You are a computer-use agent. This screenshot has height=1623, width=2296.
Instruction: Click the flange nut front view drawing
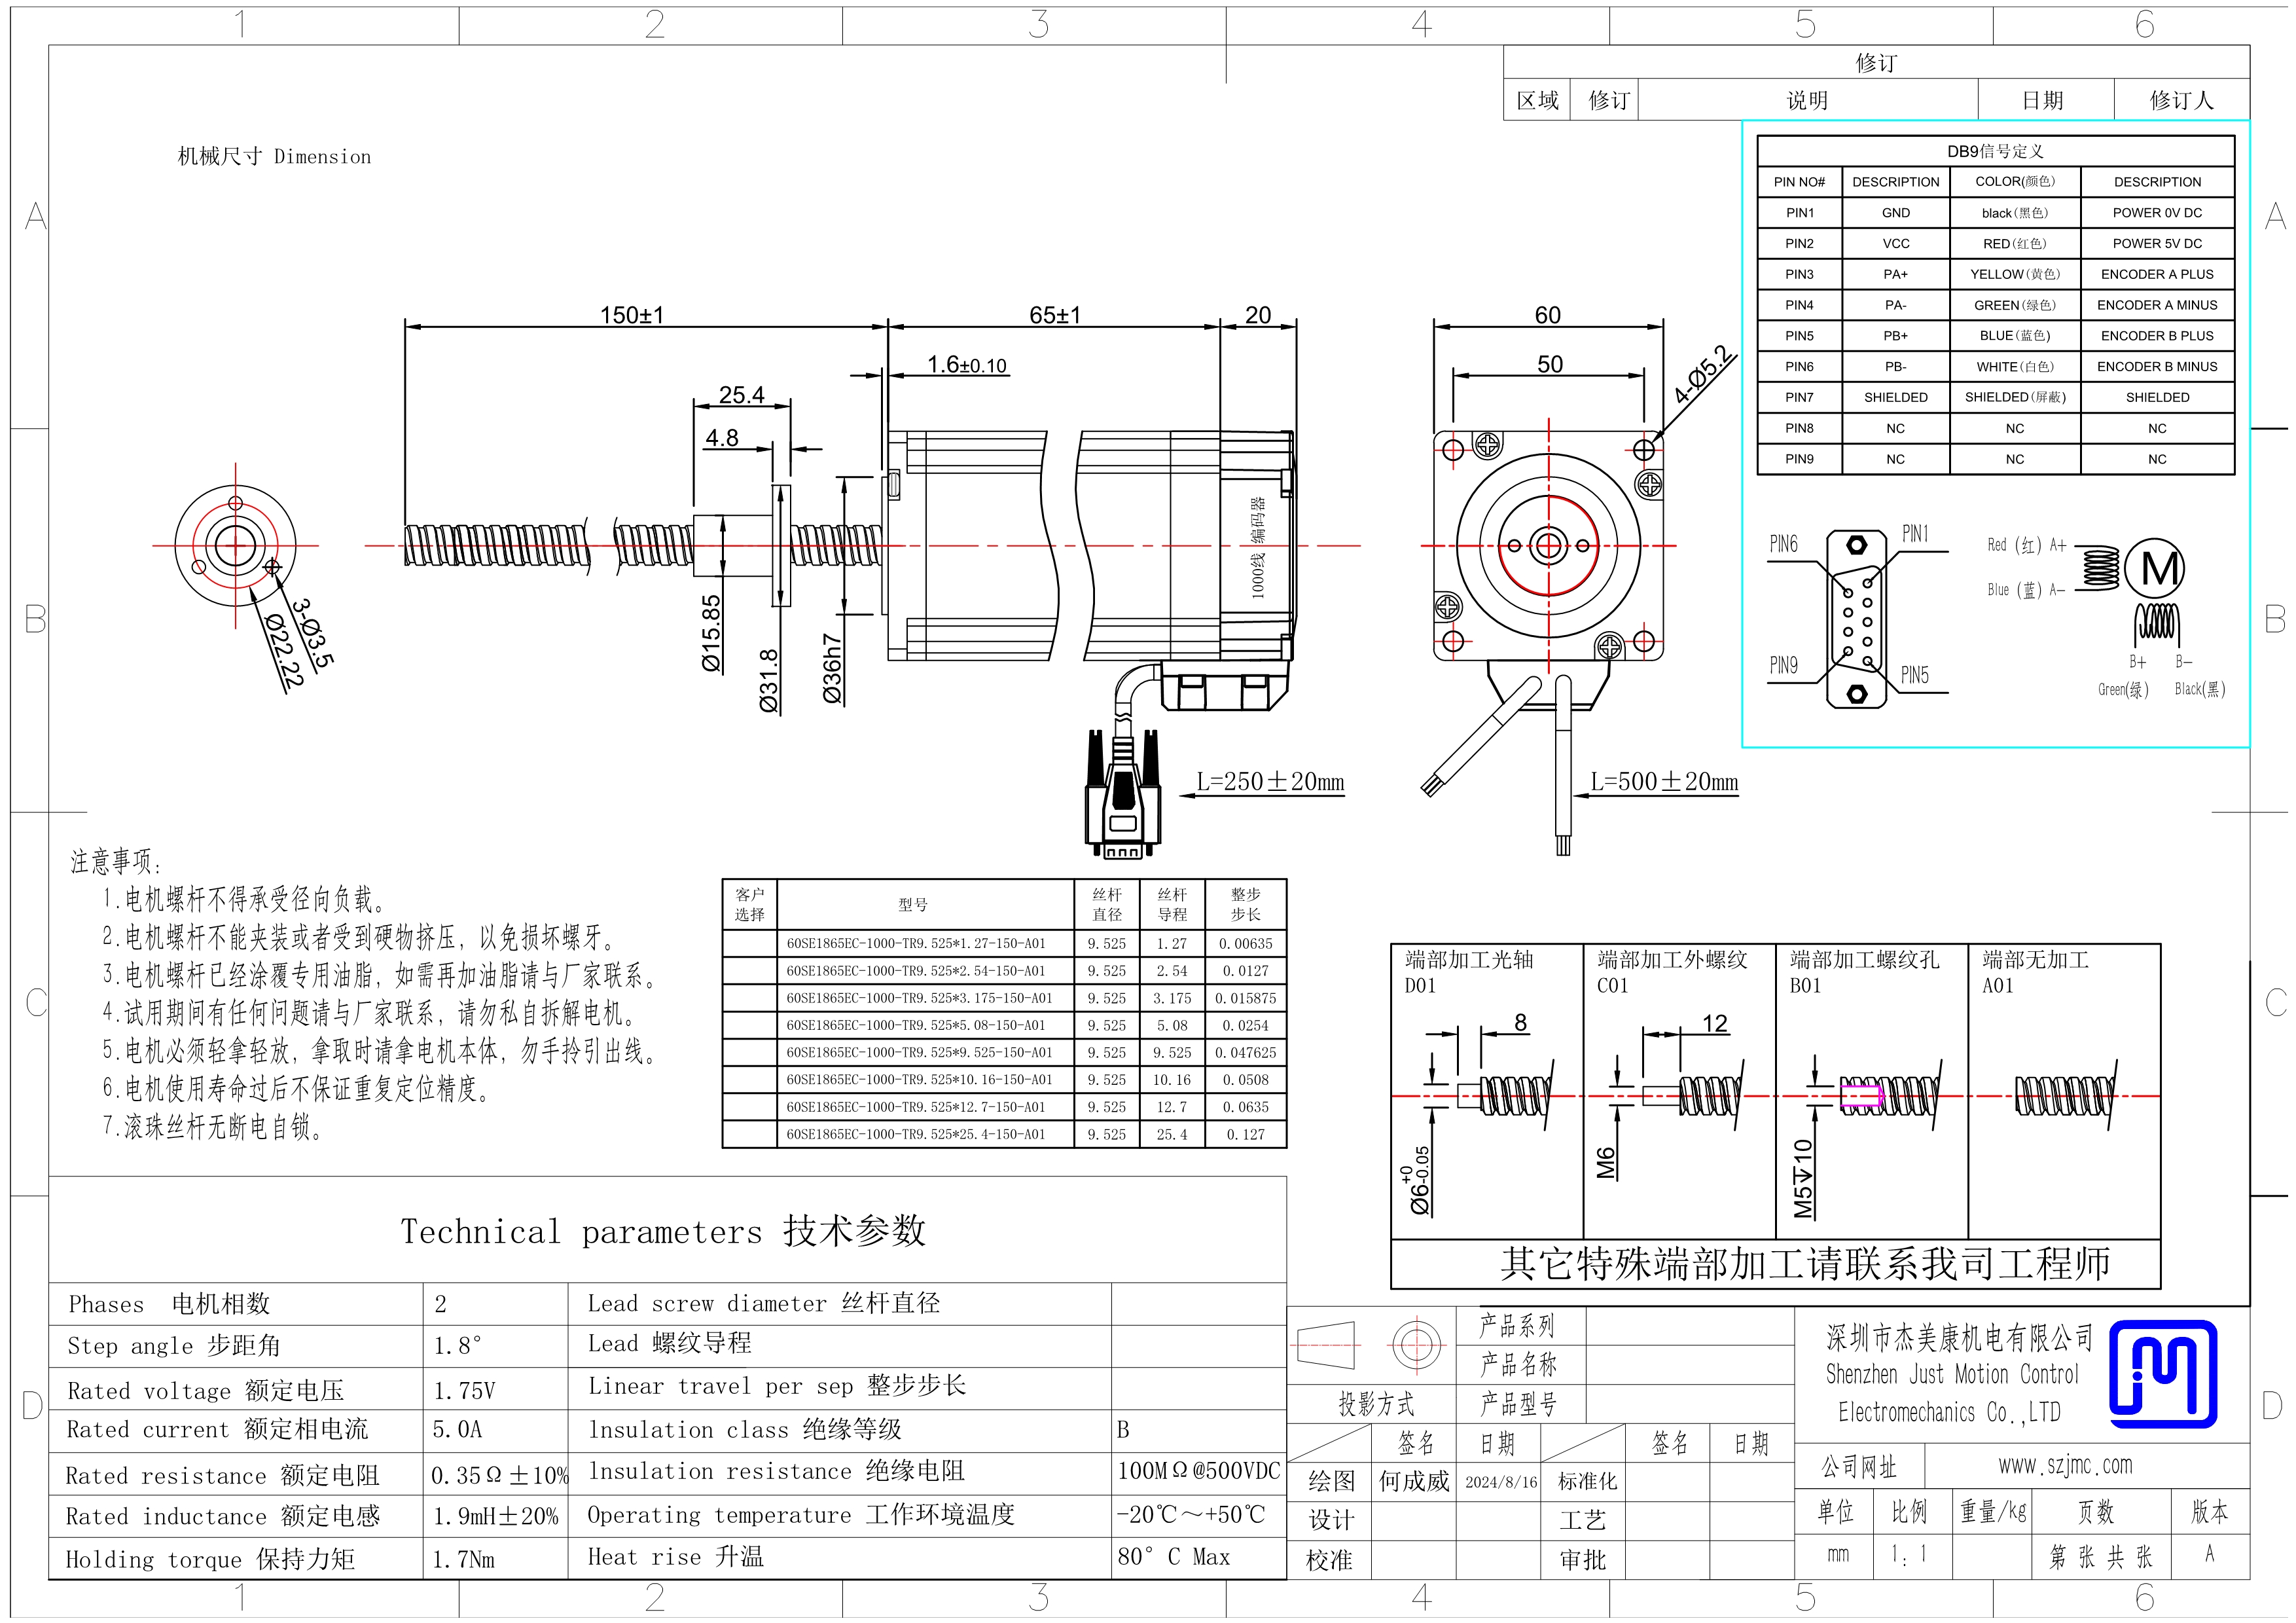click(235, 546)
